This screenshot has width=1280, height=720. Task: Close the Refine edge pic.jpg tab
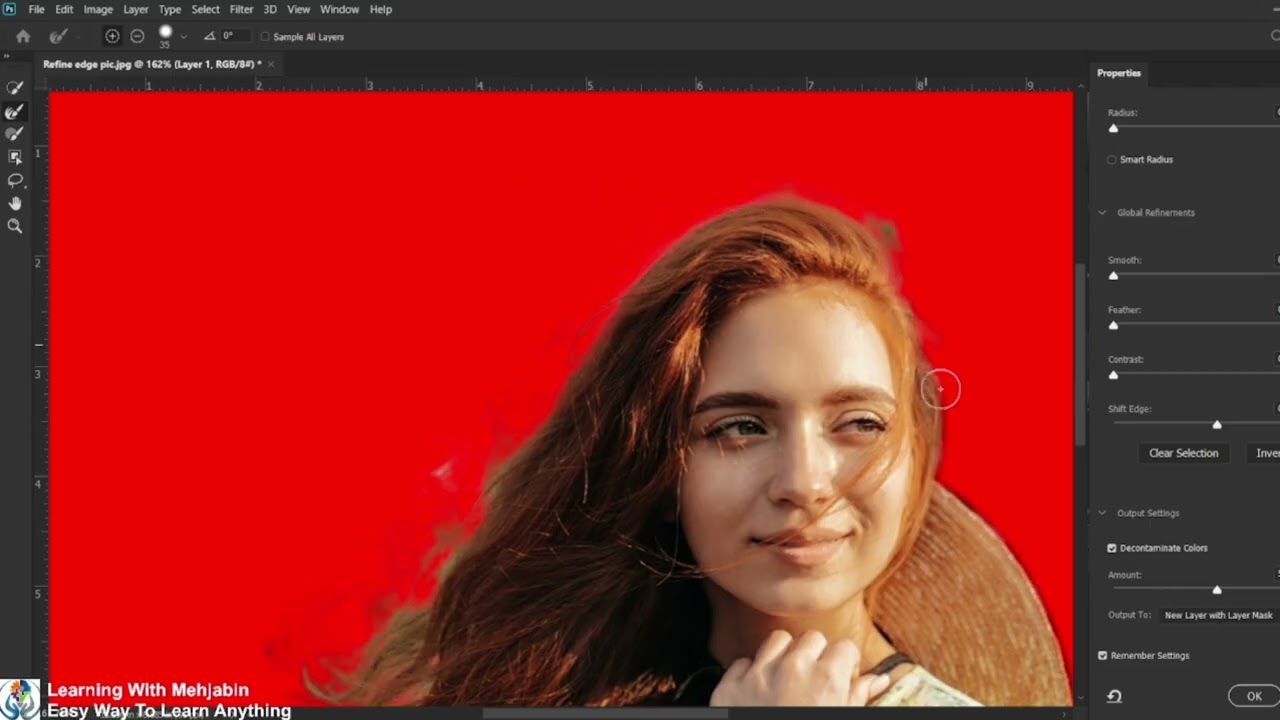pyautogui.click(x=270, y=64)
